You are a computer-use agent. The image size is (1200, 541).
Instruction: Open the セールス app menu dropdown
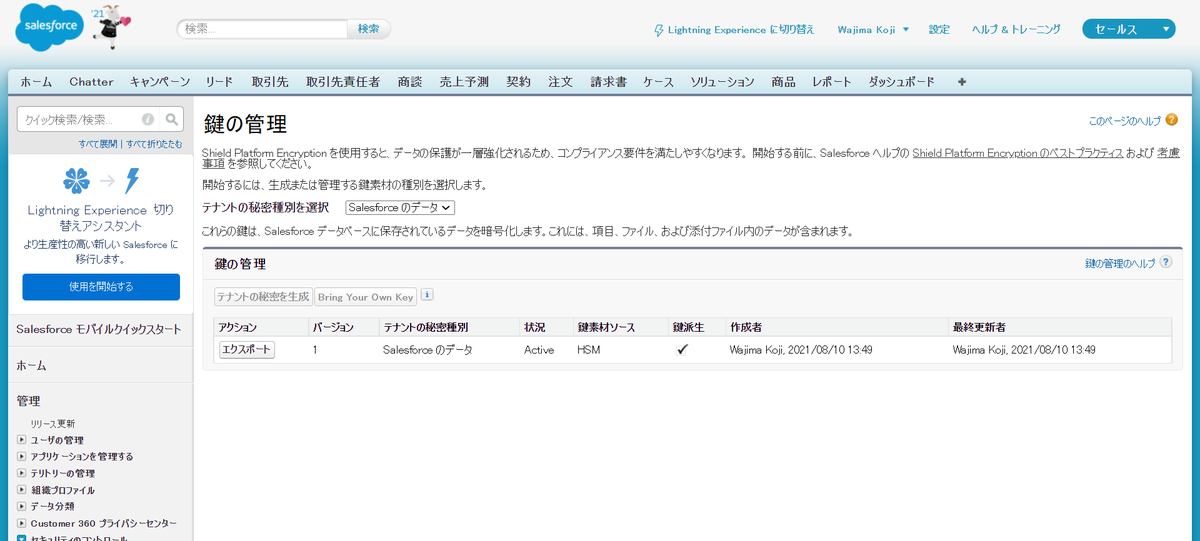click(x=1128, y=29)
